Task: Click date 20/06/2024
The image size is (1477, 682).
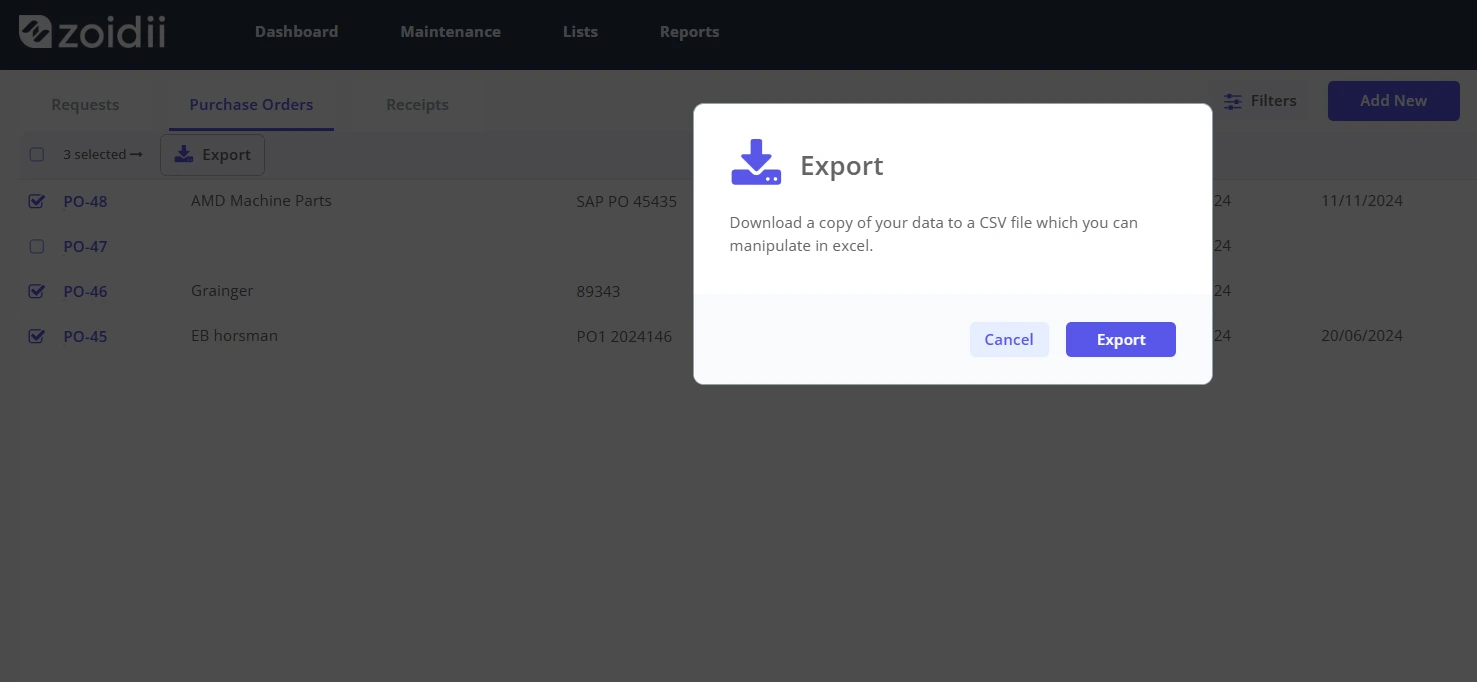Action: (x=1361, y=335)
